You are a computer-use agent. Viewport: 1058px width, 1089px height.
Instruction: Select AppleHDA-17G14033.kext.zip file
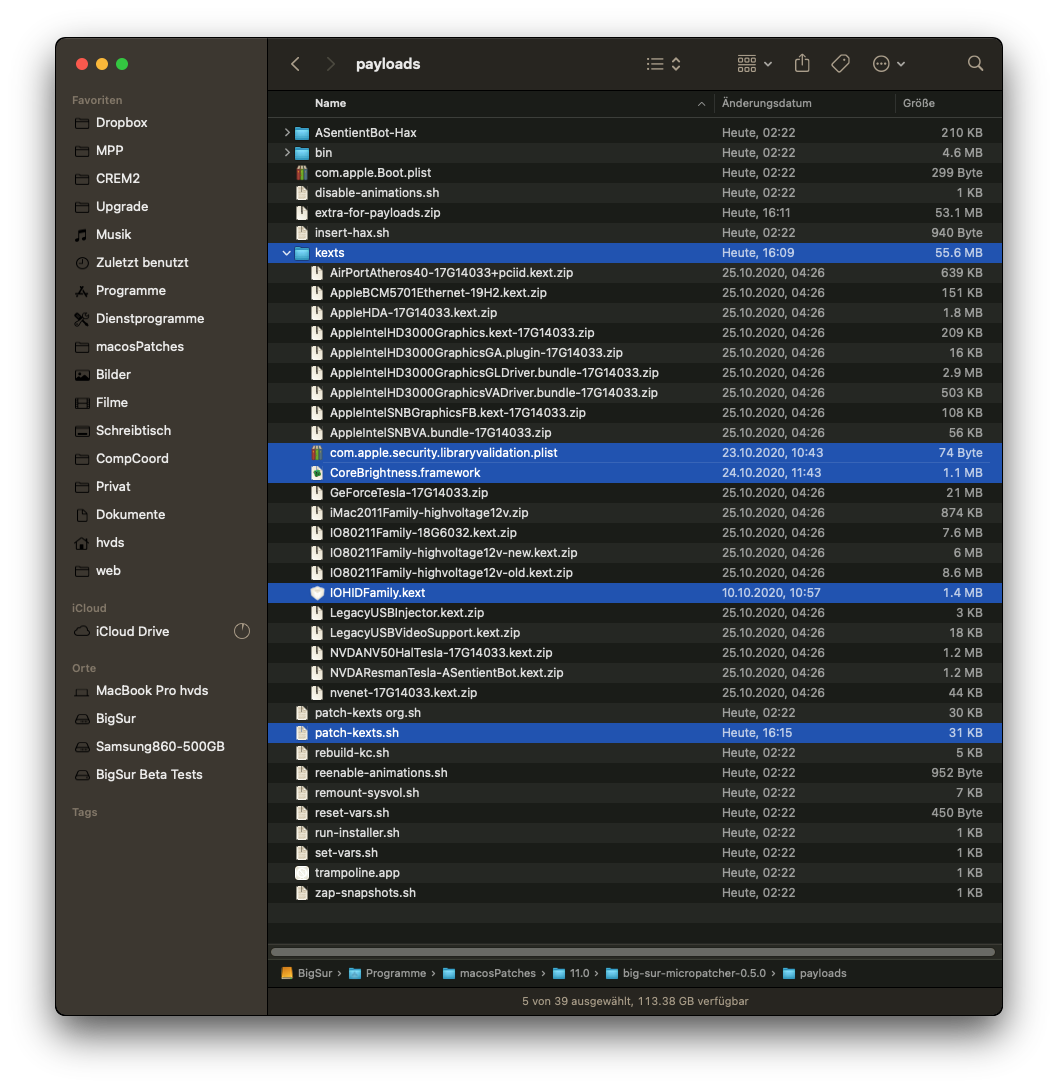(635, 313)
